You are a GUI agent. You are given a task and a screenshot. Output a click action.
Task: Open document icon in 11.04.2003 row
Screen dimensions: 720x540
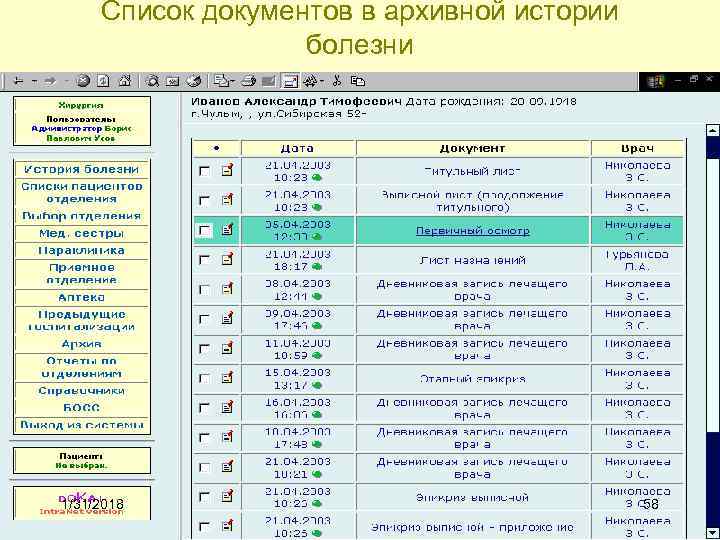pyautogui.click(x=227, y=348)
